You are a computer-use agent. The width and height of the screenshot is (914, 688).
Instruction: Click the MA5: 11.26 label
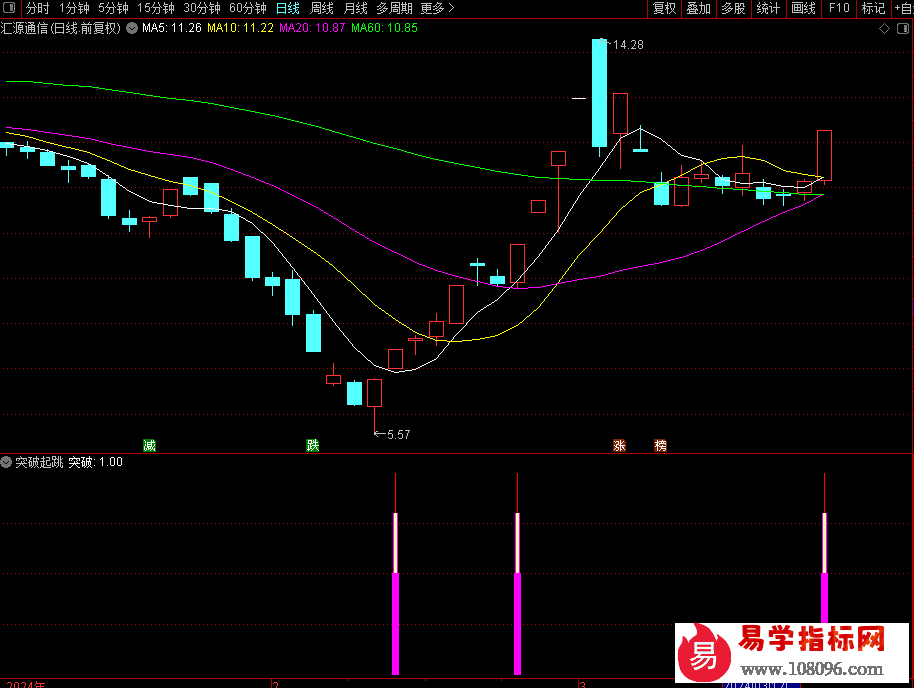(x=172, y=28)
